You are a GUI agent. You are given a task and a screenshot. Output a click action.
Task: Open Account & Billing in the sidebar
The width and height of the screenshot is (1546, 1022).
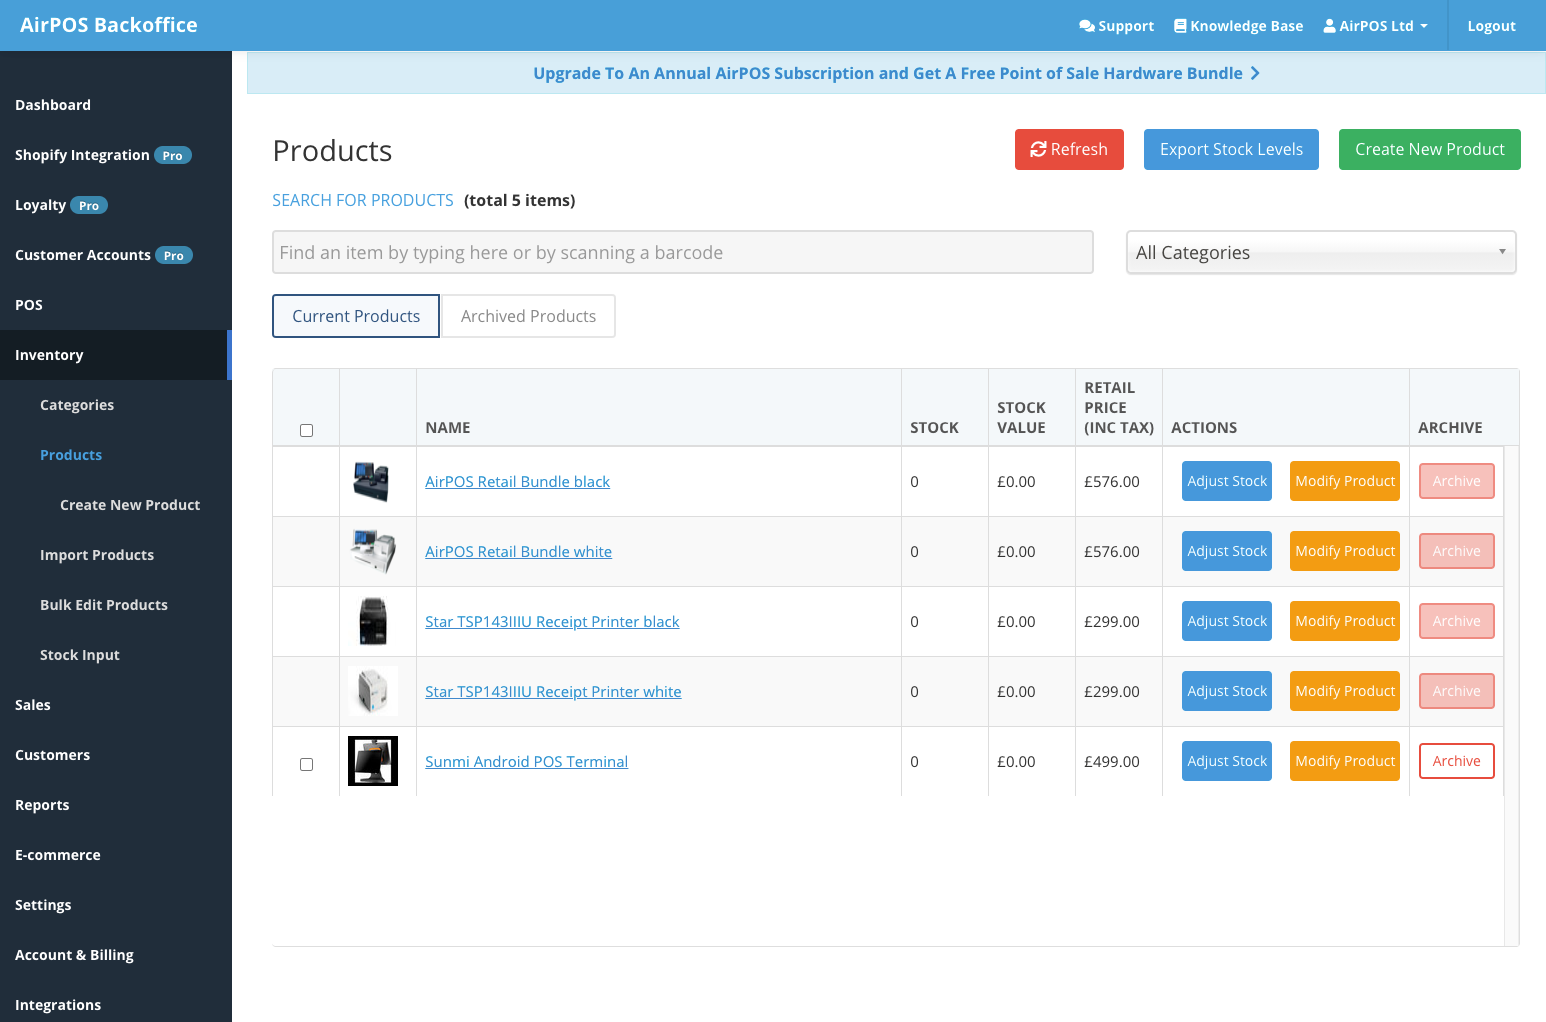tap(74, 955)
